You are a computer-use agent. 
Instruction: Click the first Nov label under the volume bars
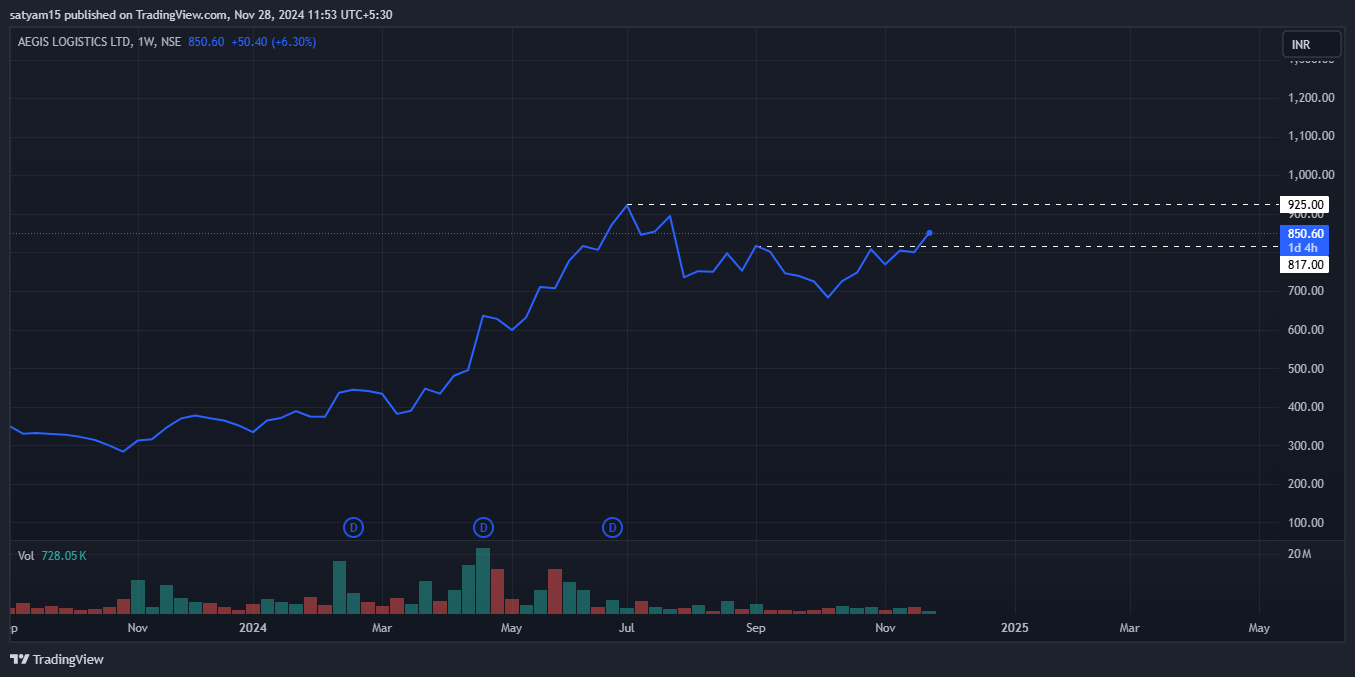138,628
